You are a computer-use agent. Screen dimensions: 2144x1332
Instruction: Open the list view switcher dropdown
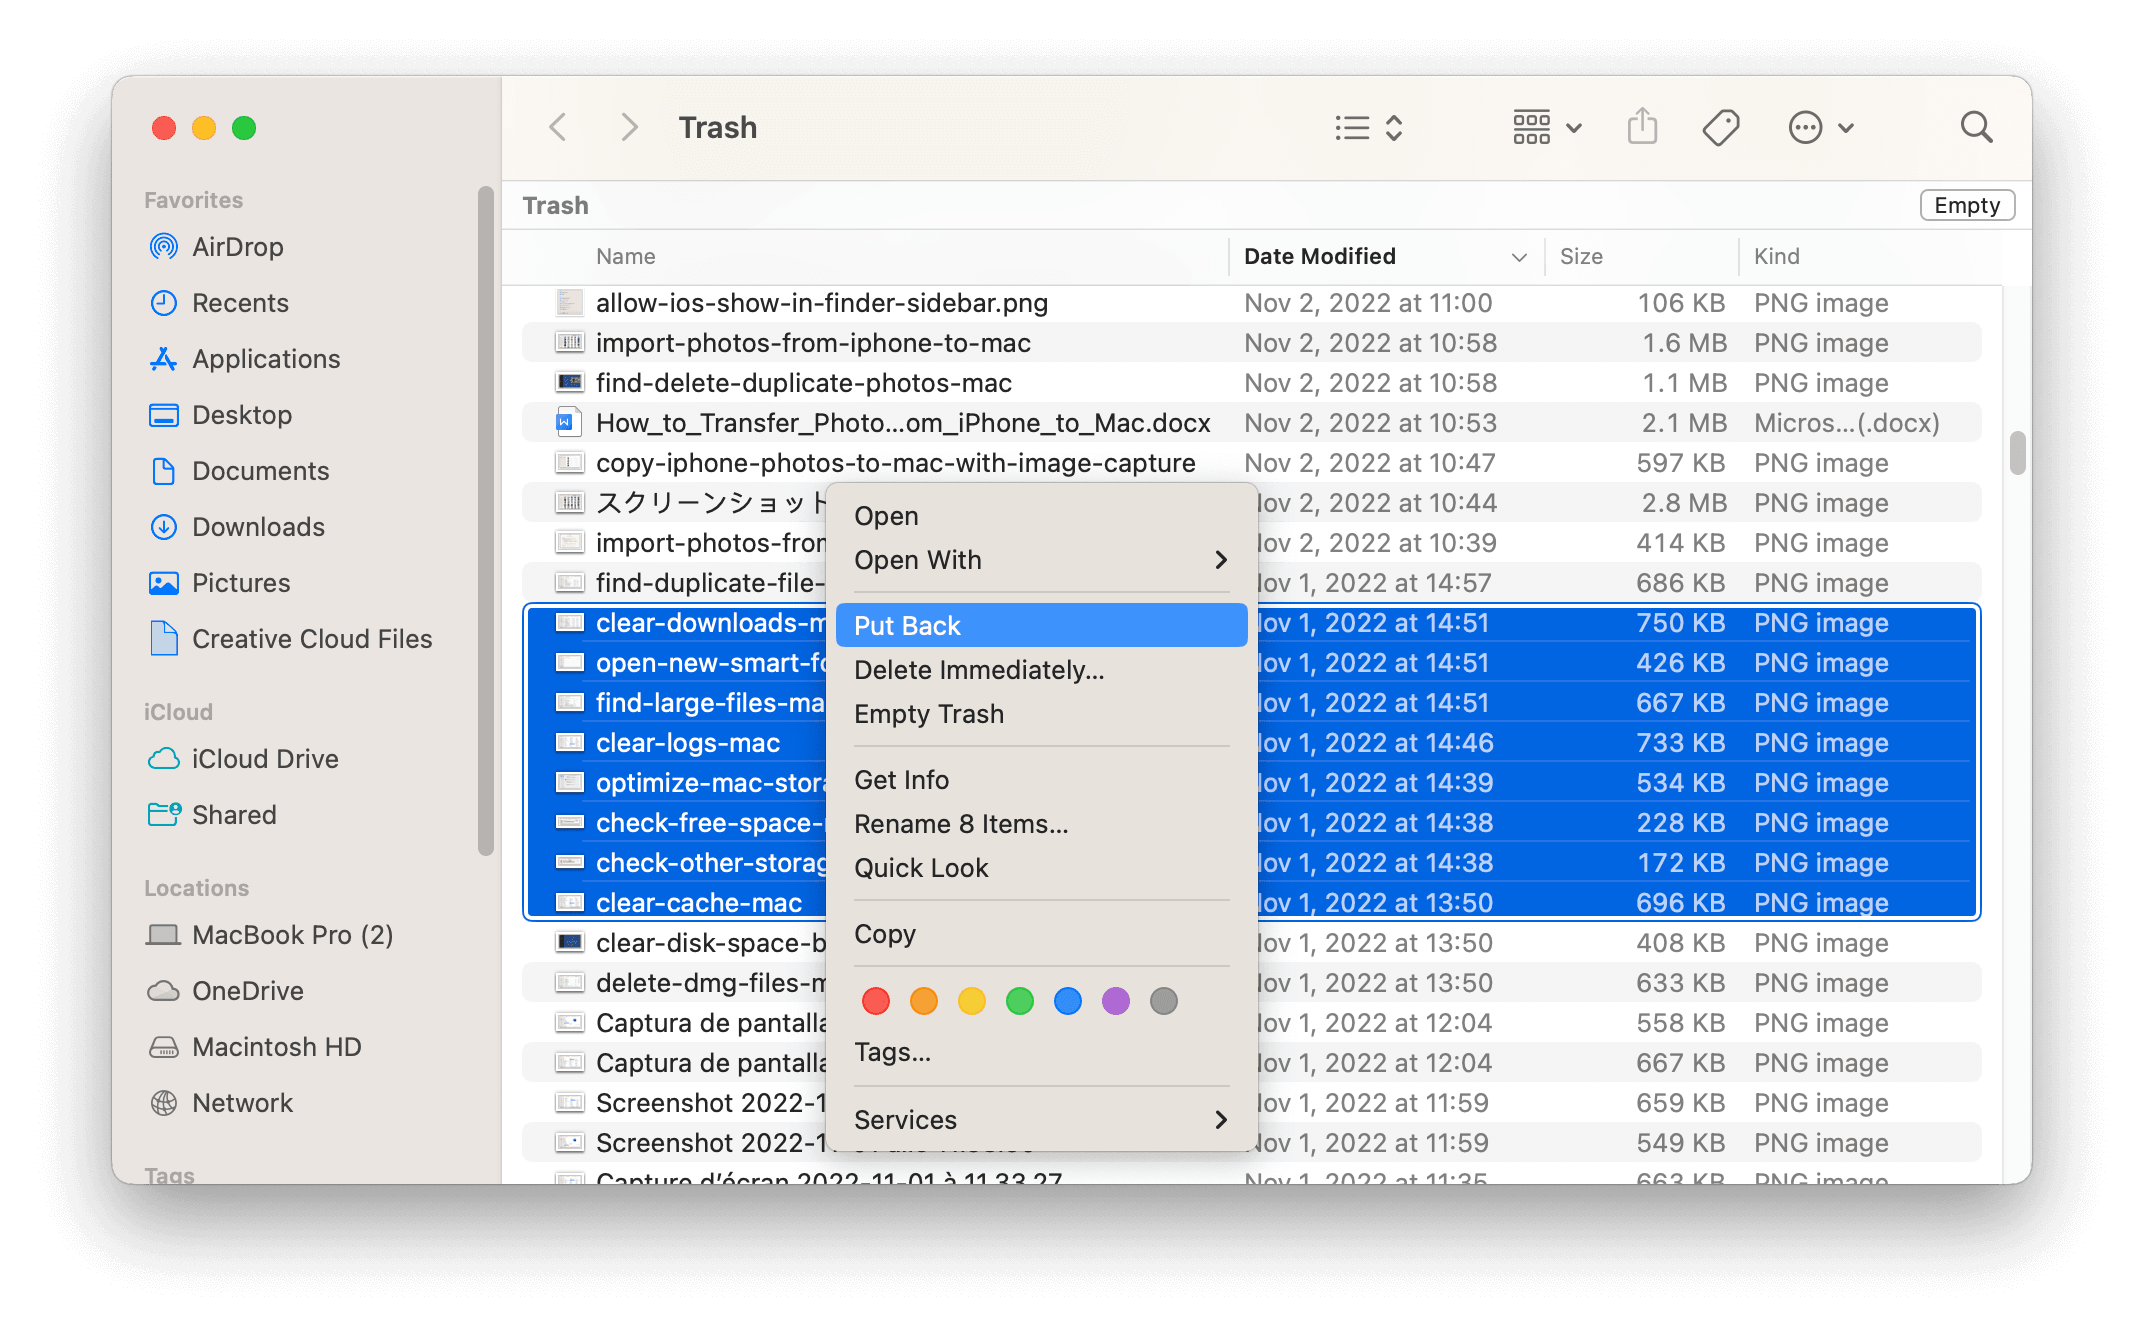[x=1369, y=127]
